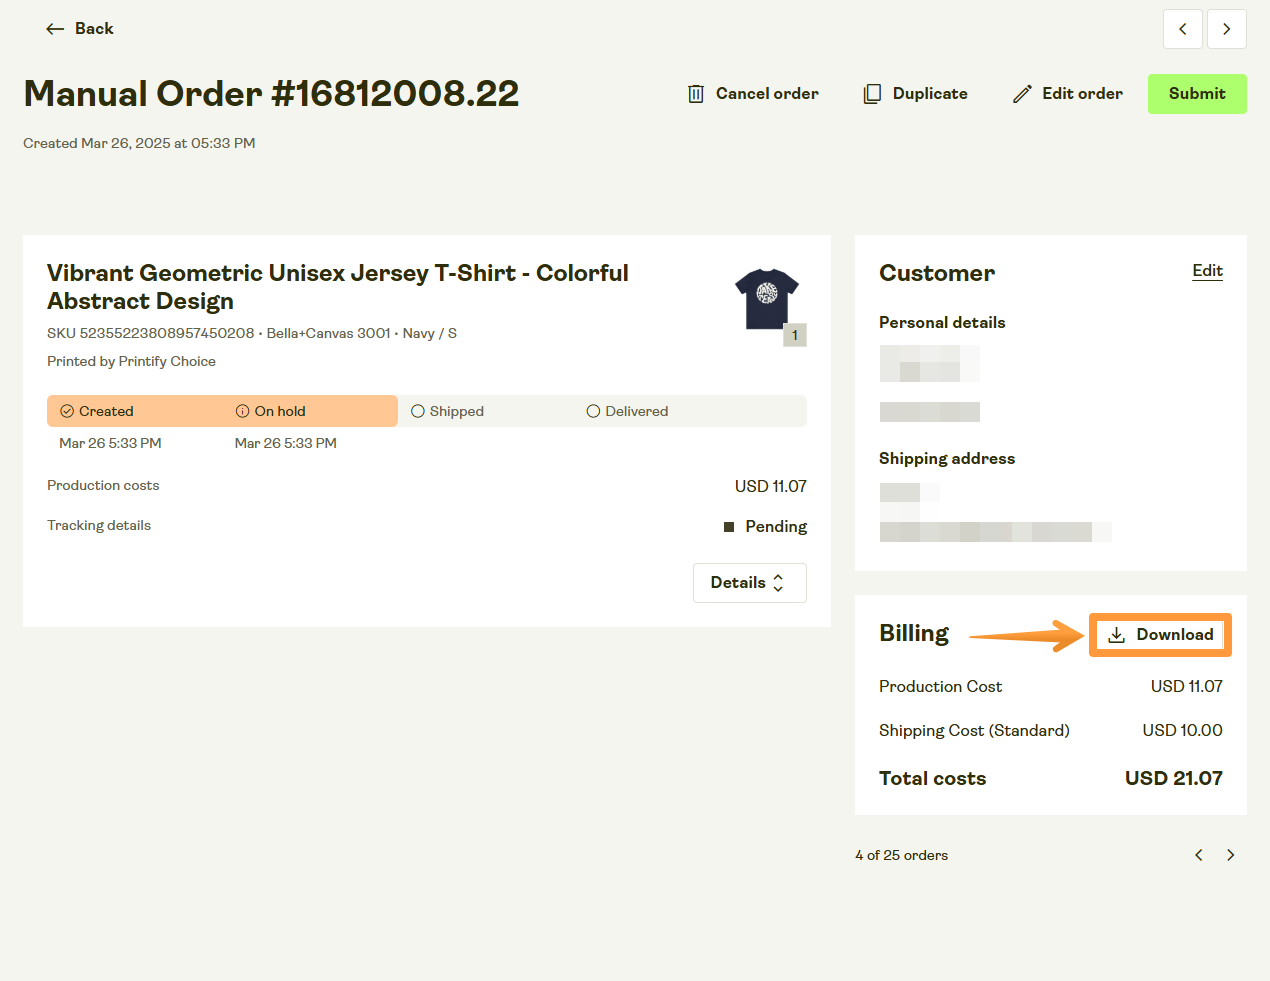Viewport: 1270px width, 981px height.
Task: Select the Cancel order trash icon
Action: (696, 93)
